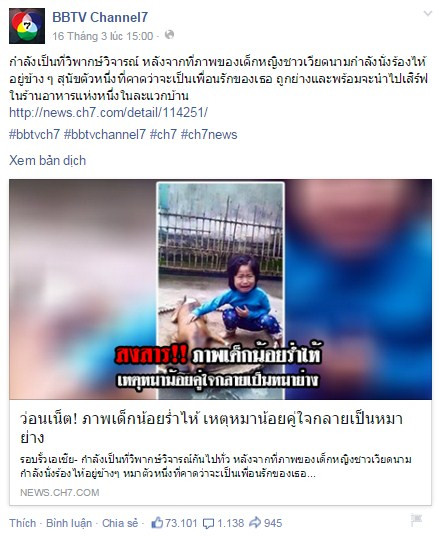
Task: Select the #ch7news hashtag
Action: pos(209,134)
